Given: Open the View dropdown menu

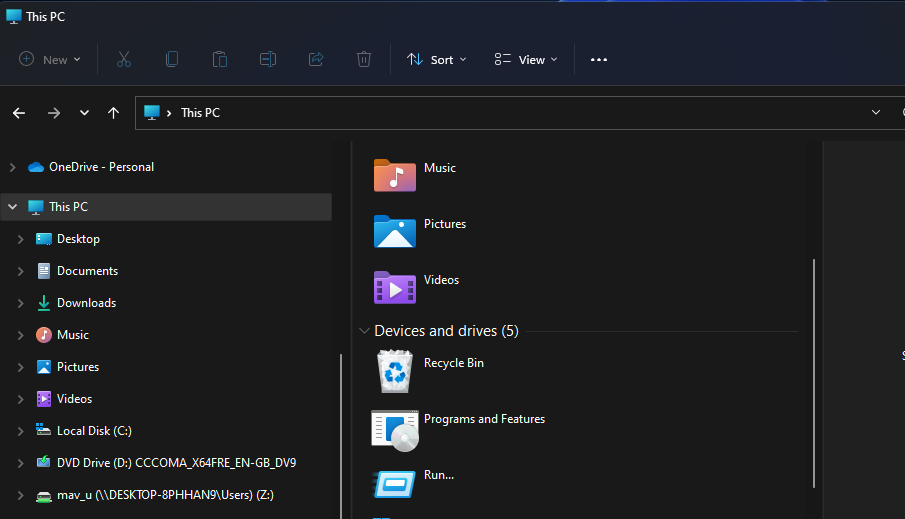Looking at the screenshot, I should coord(526,60).
